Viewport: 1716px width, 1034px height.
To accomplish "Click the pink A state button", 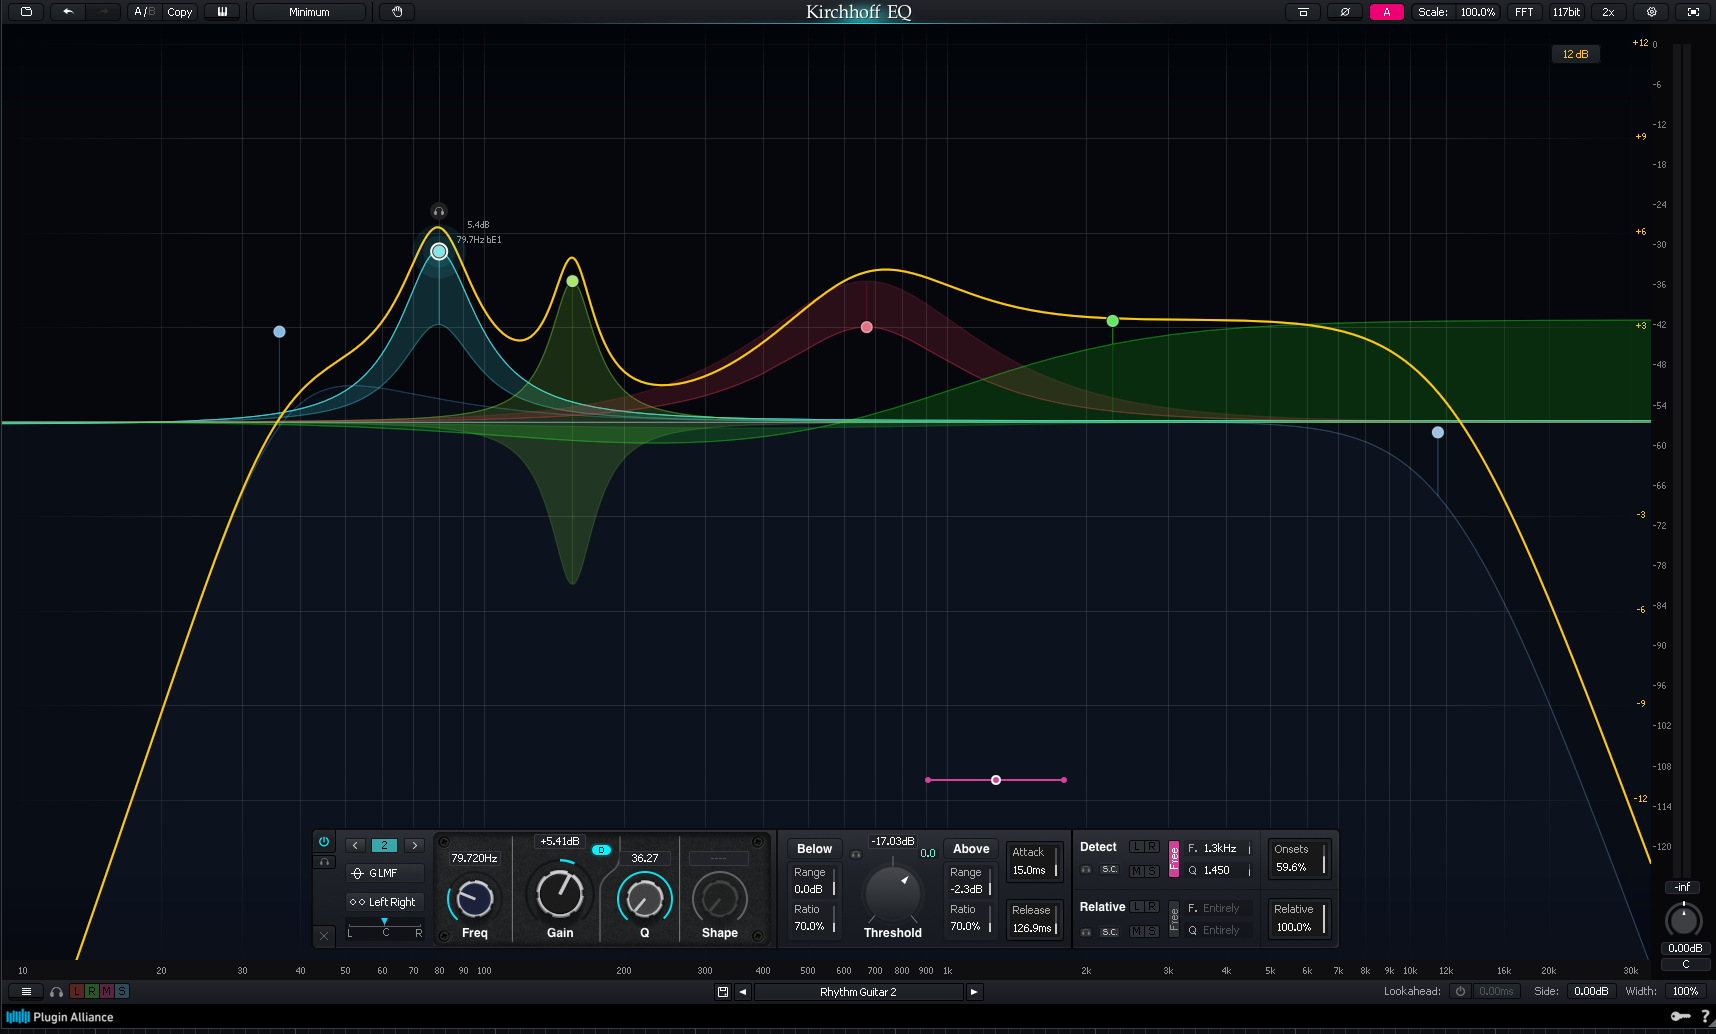I will (1387, 12).
